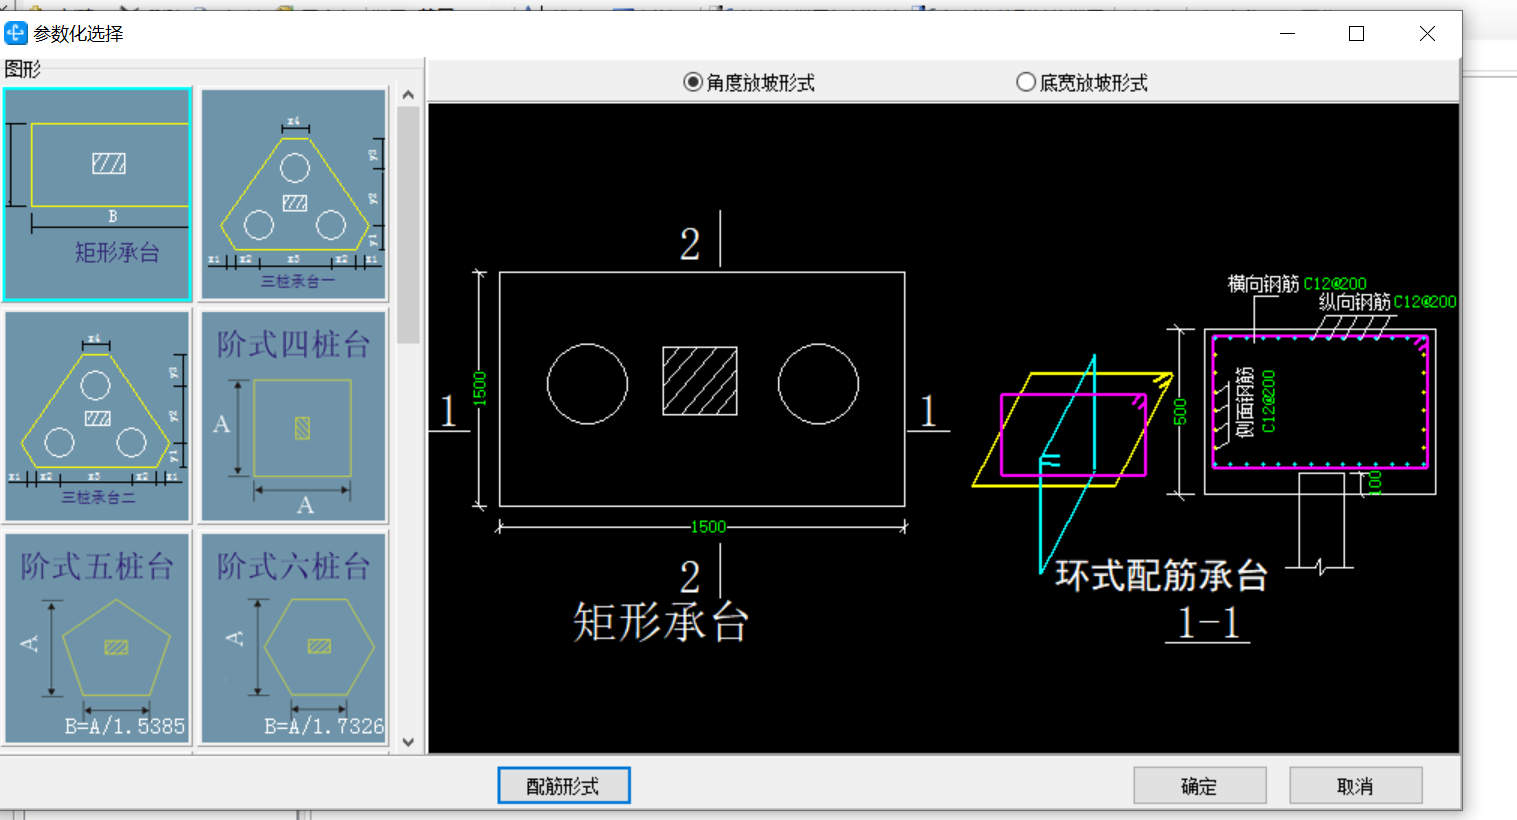Click the shape list scrollbar thumb
The width and height of the screenshot is (1517, 820).
408,224
